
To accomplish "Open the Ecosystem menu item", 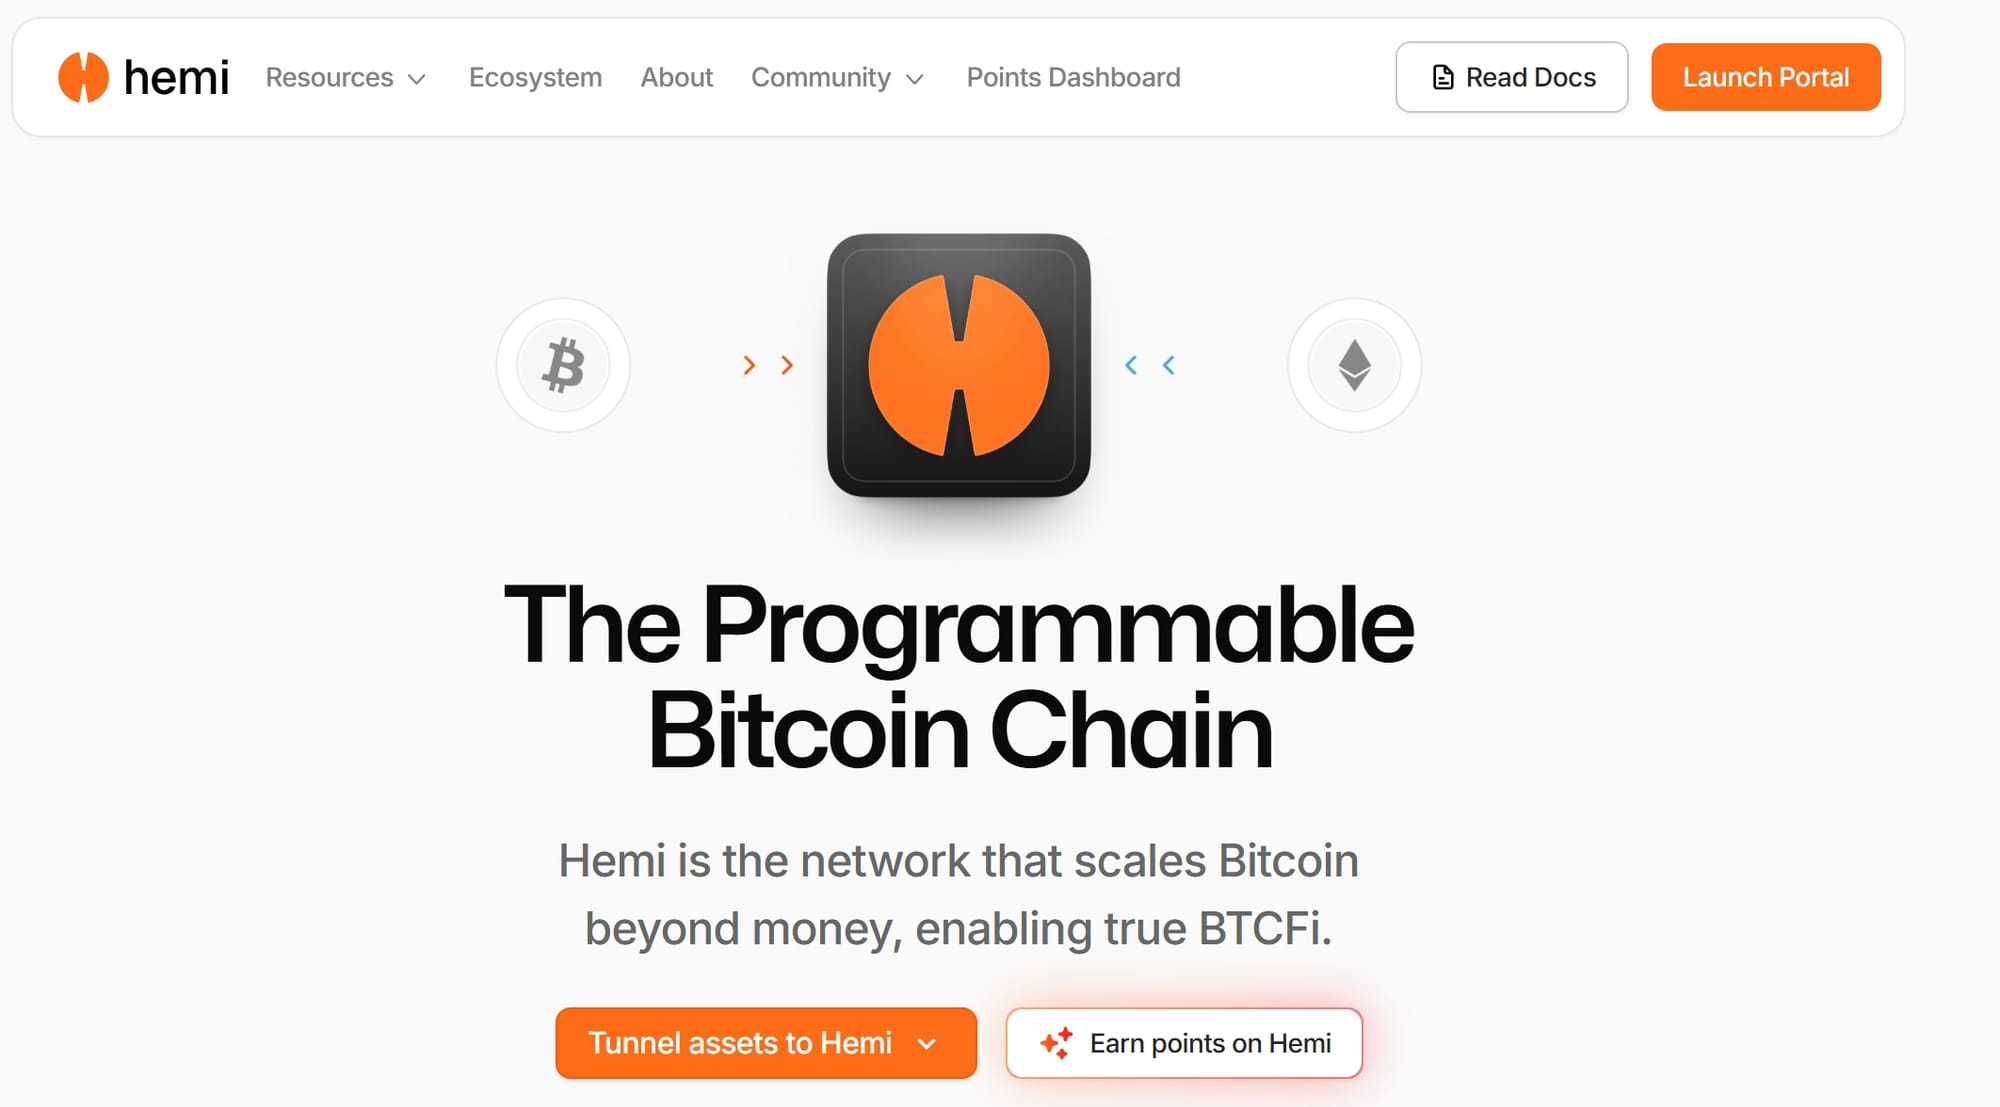I will coord(535,77).
